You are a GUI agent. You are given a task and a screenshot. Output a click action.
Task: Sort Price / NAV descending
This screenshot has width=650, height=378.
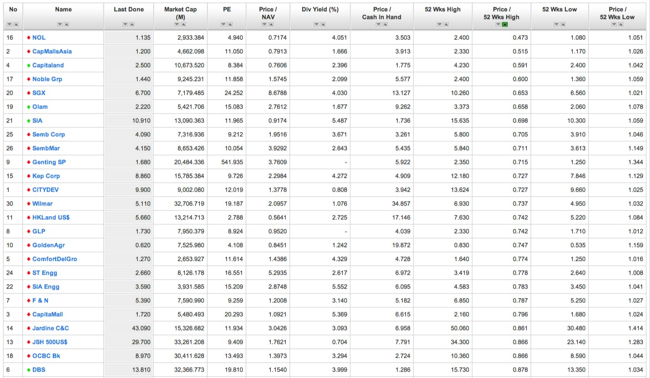pyautogui.click(x=264, y=25)
